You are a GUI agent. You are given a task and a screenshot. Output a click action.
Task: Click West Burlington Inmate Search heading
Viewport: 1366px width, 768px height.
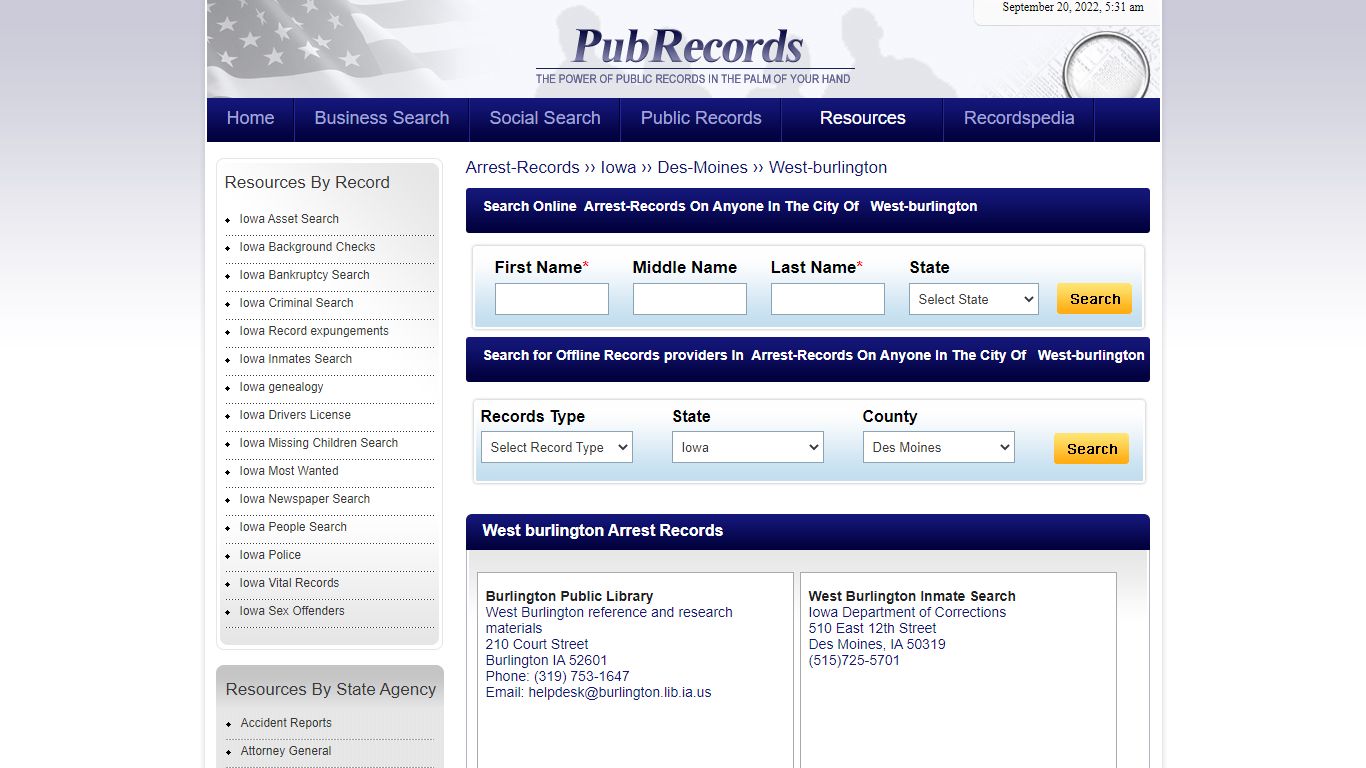coord(912,596)
